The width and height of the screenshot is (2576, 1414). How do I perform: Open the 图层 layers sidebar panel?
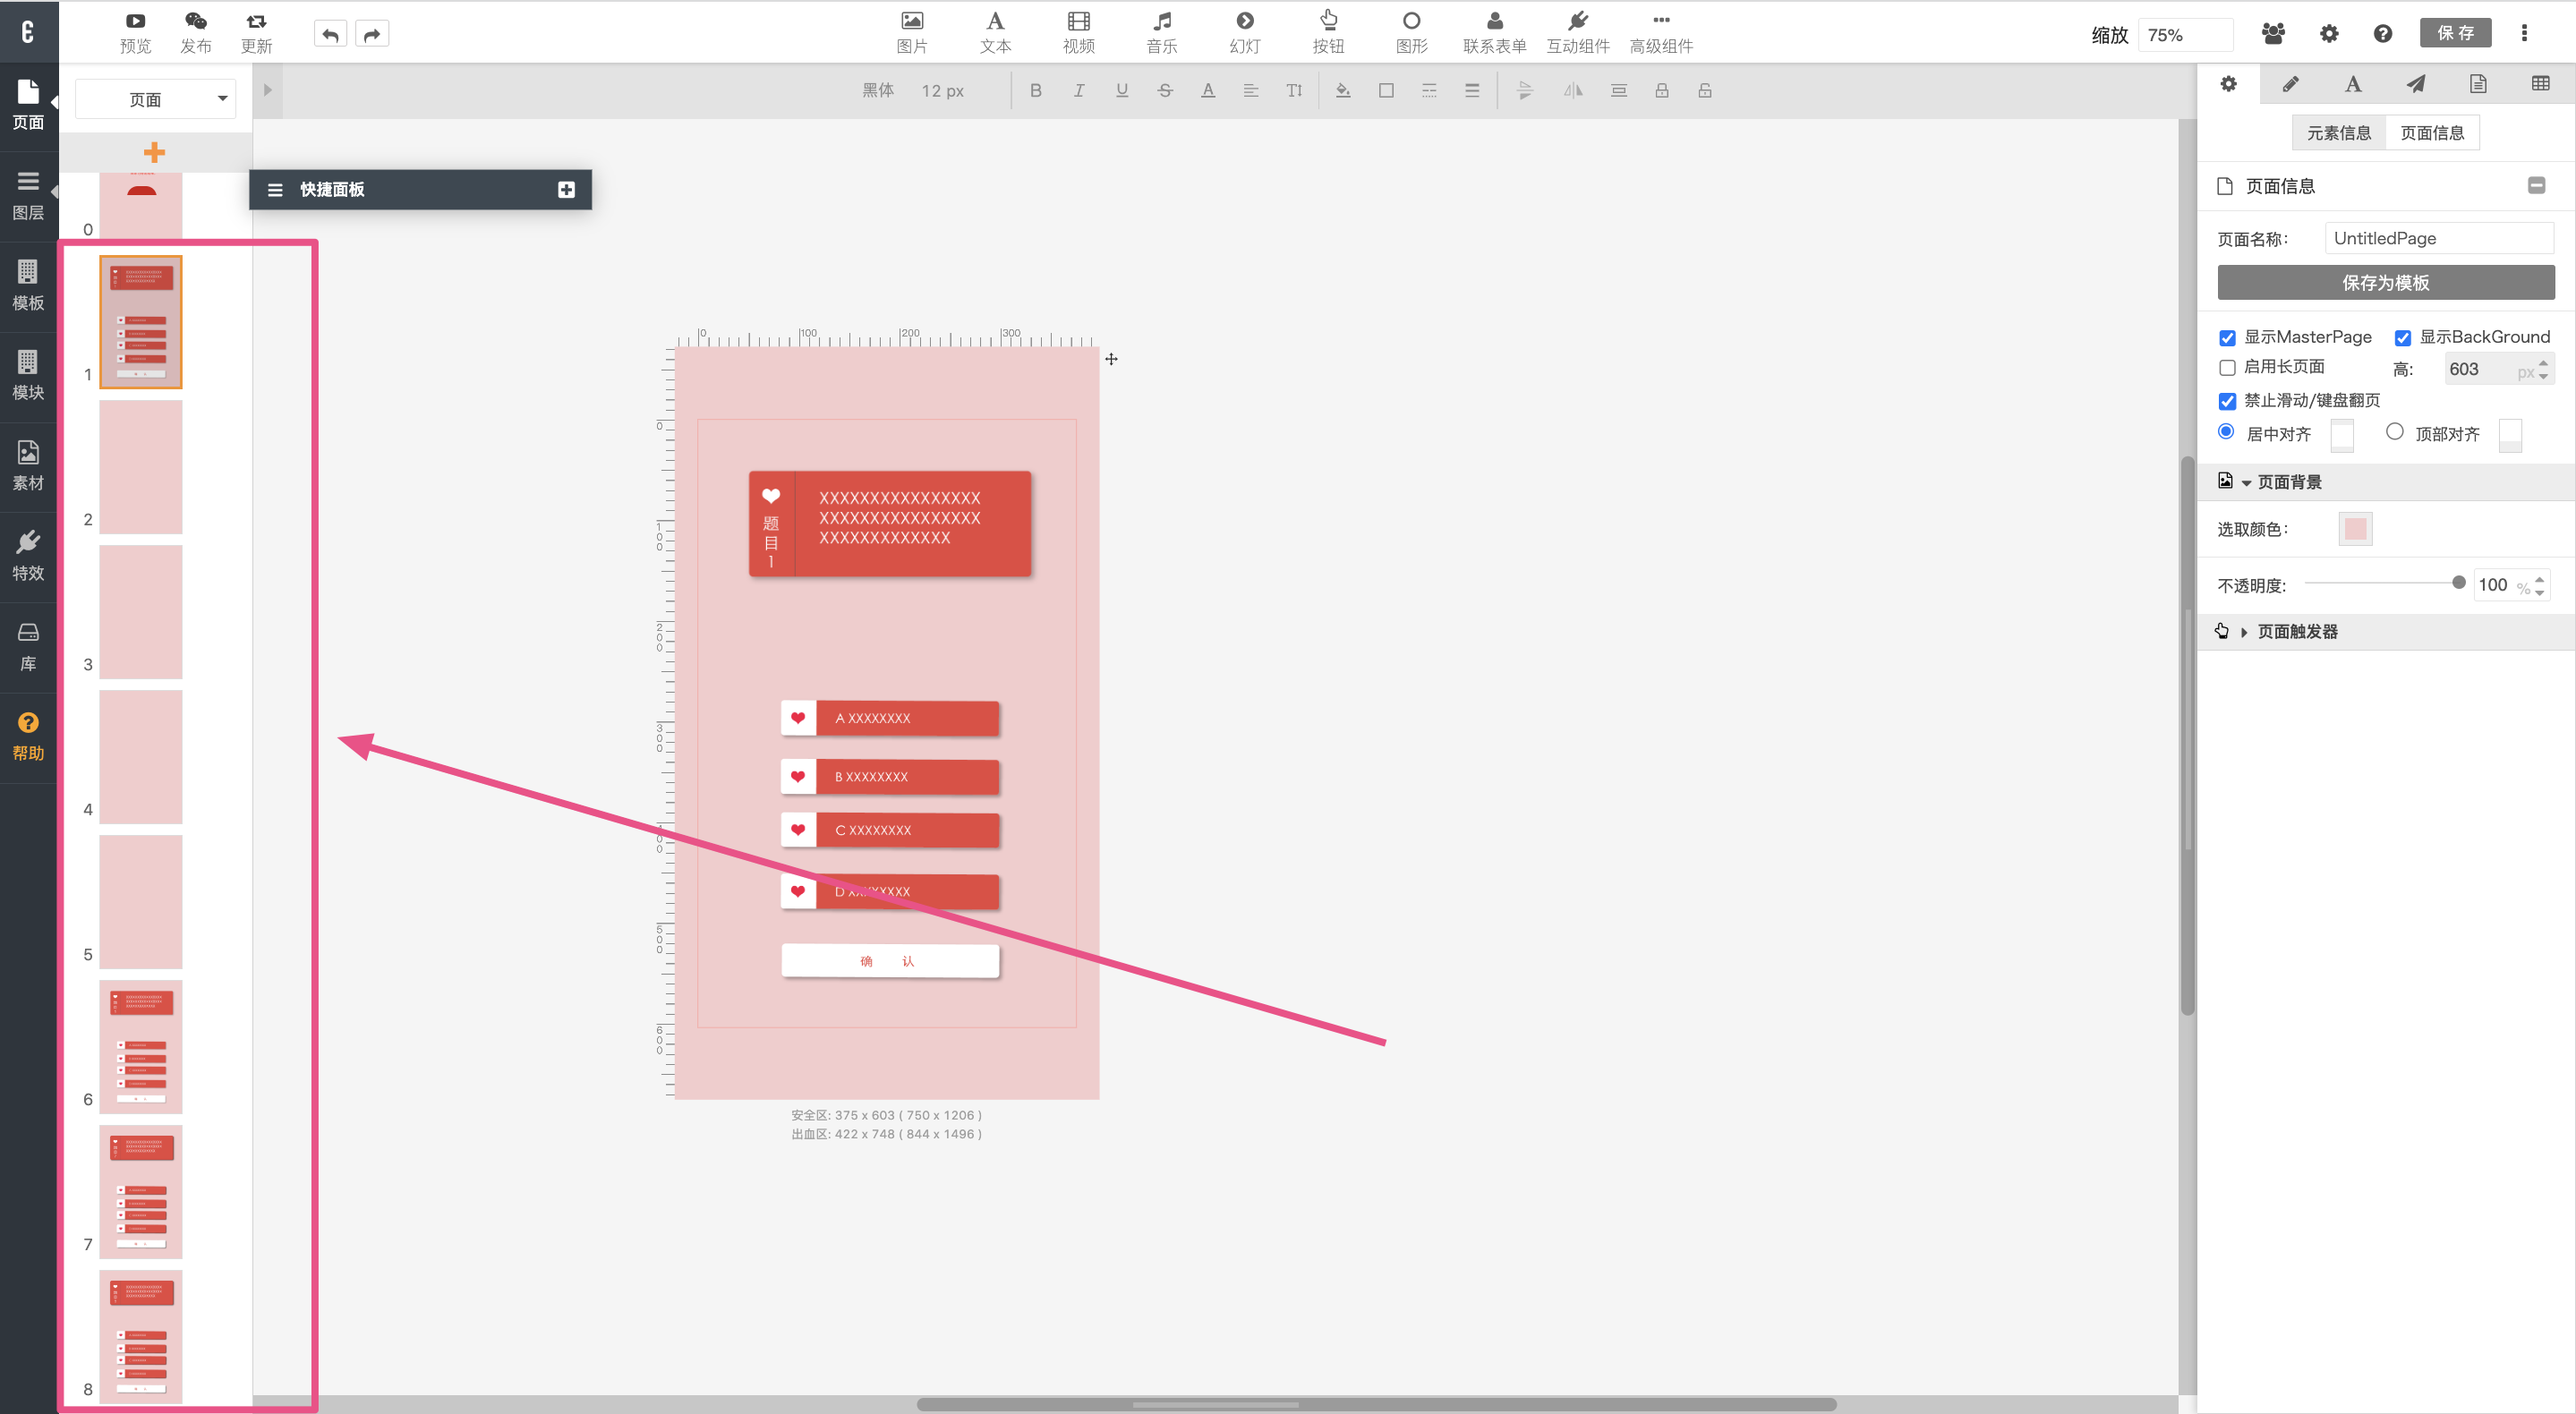28,195
